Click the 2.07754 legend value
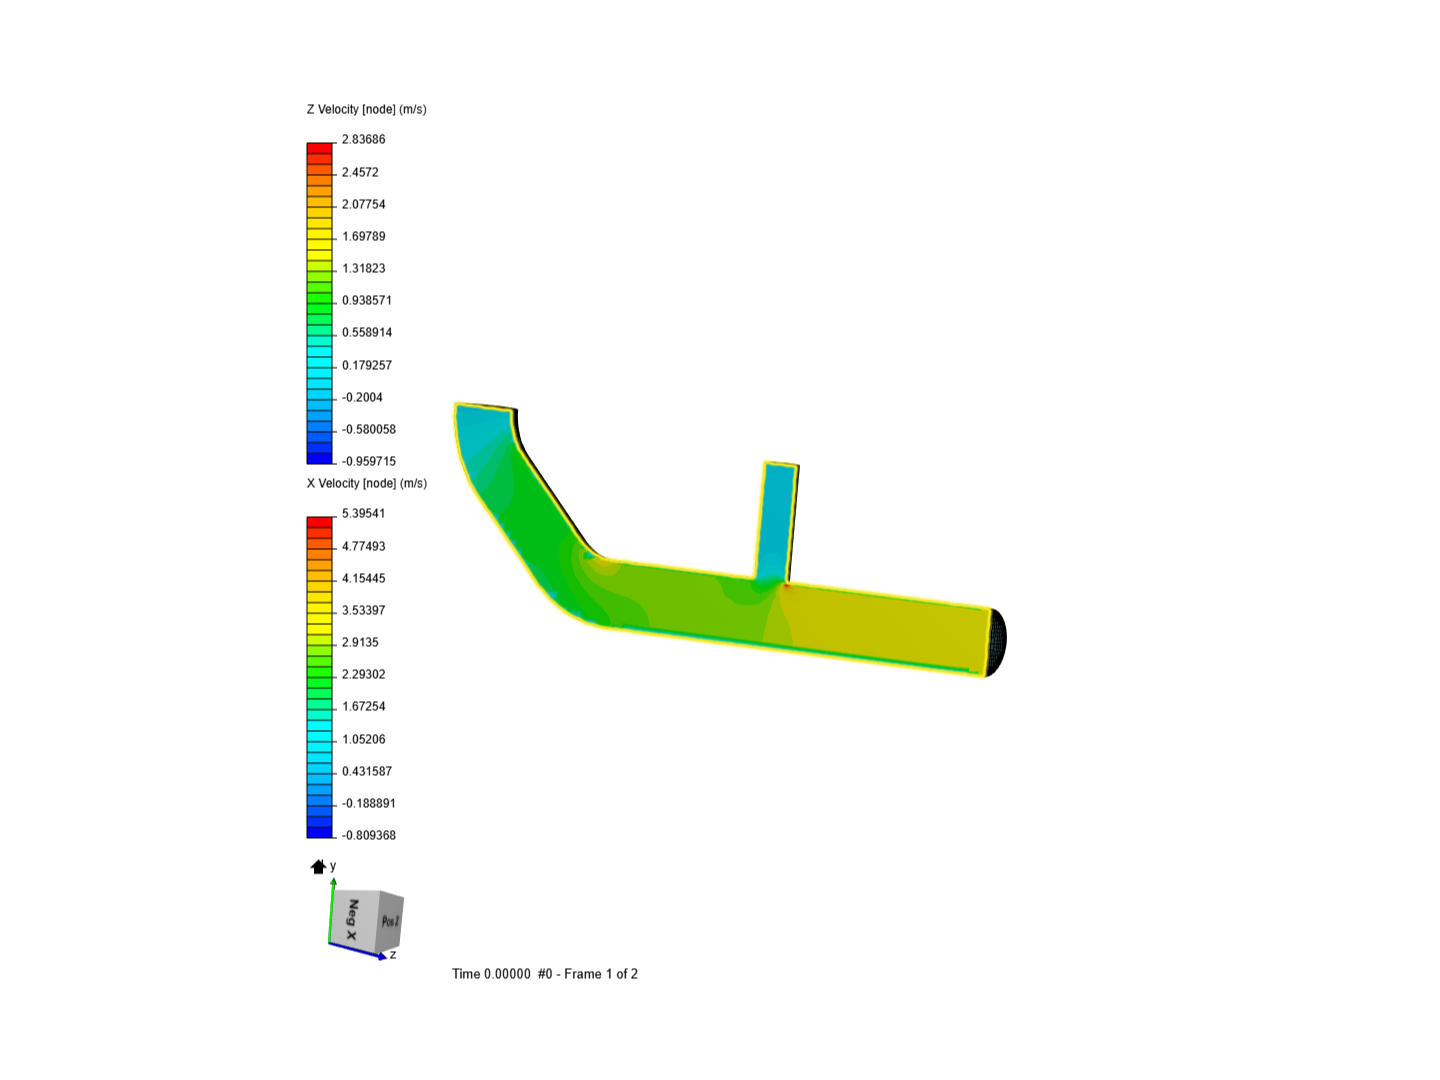This screenshot has height=1080, width=1440. 363,204
